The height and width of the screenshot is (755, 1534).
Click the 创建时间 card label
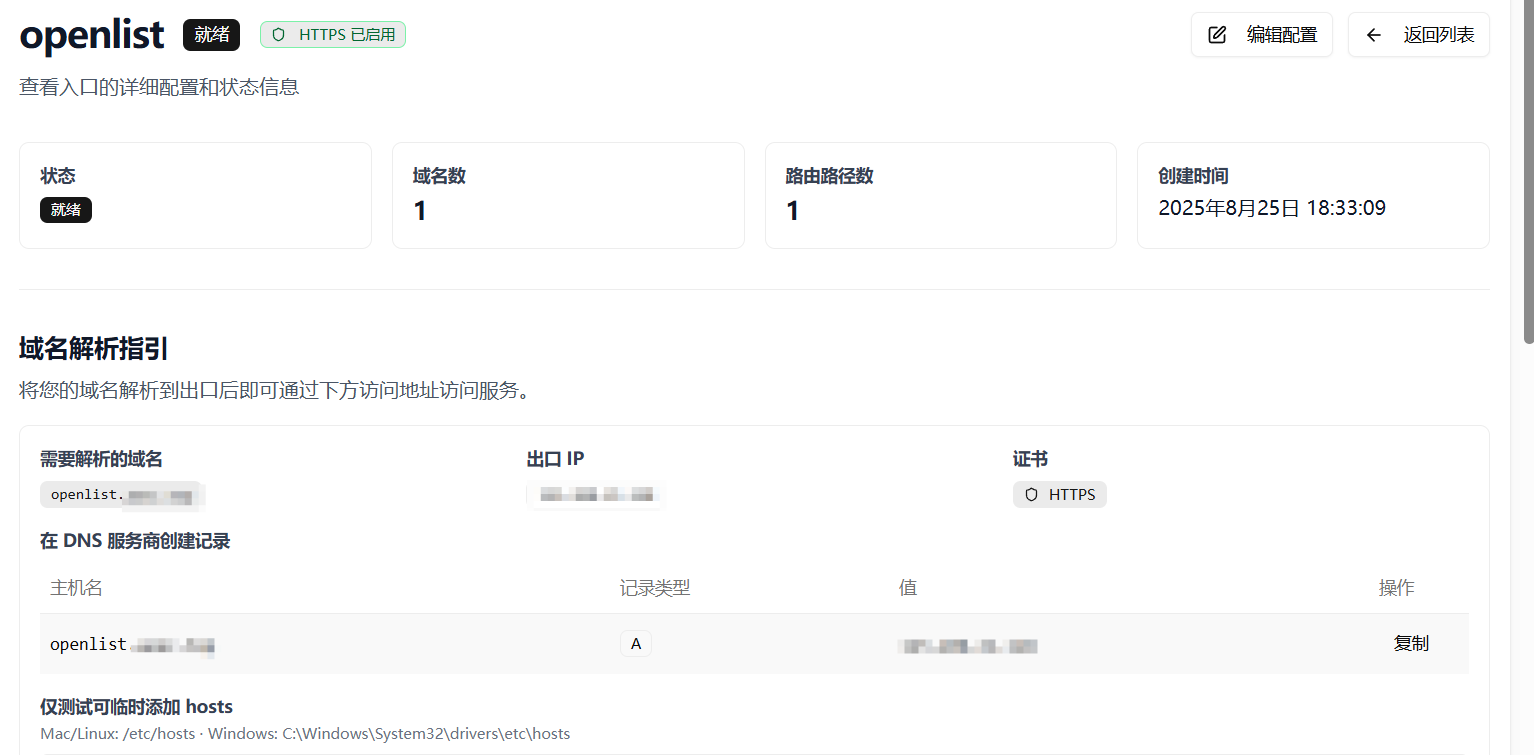coord(1193,176)
